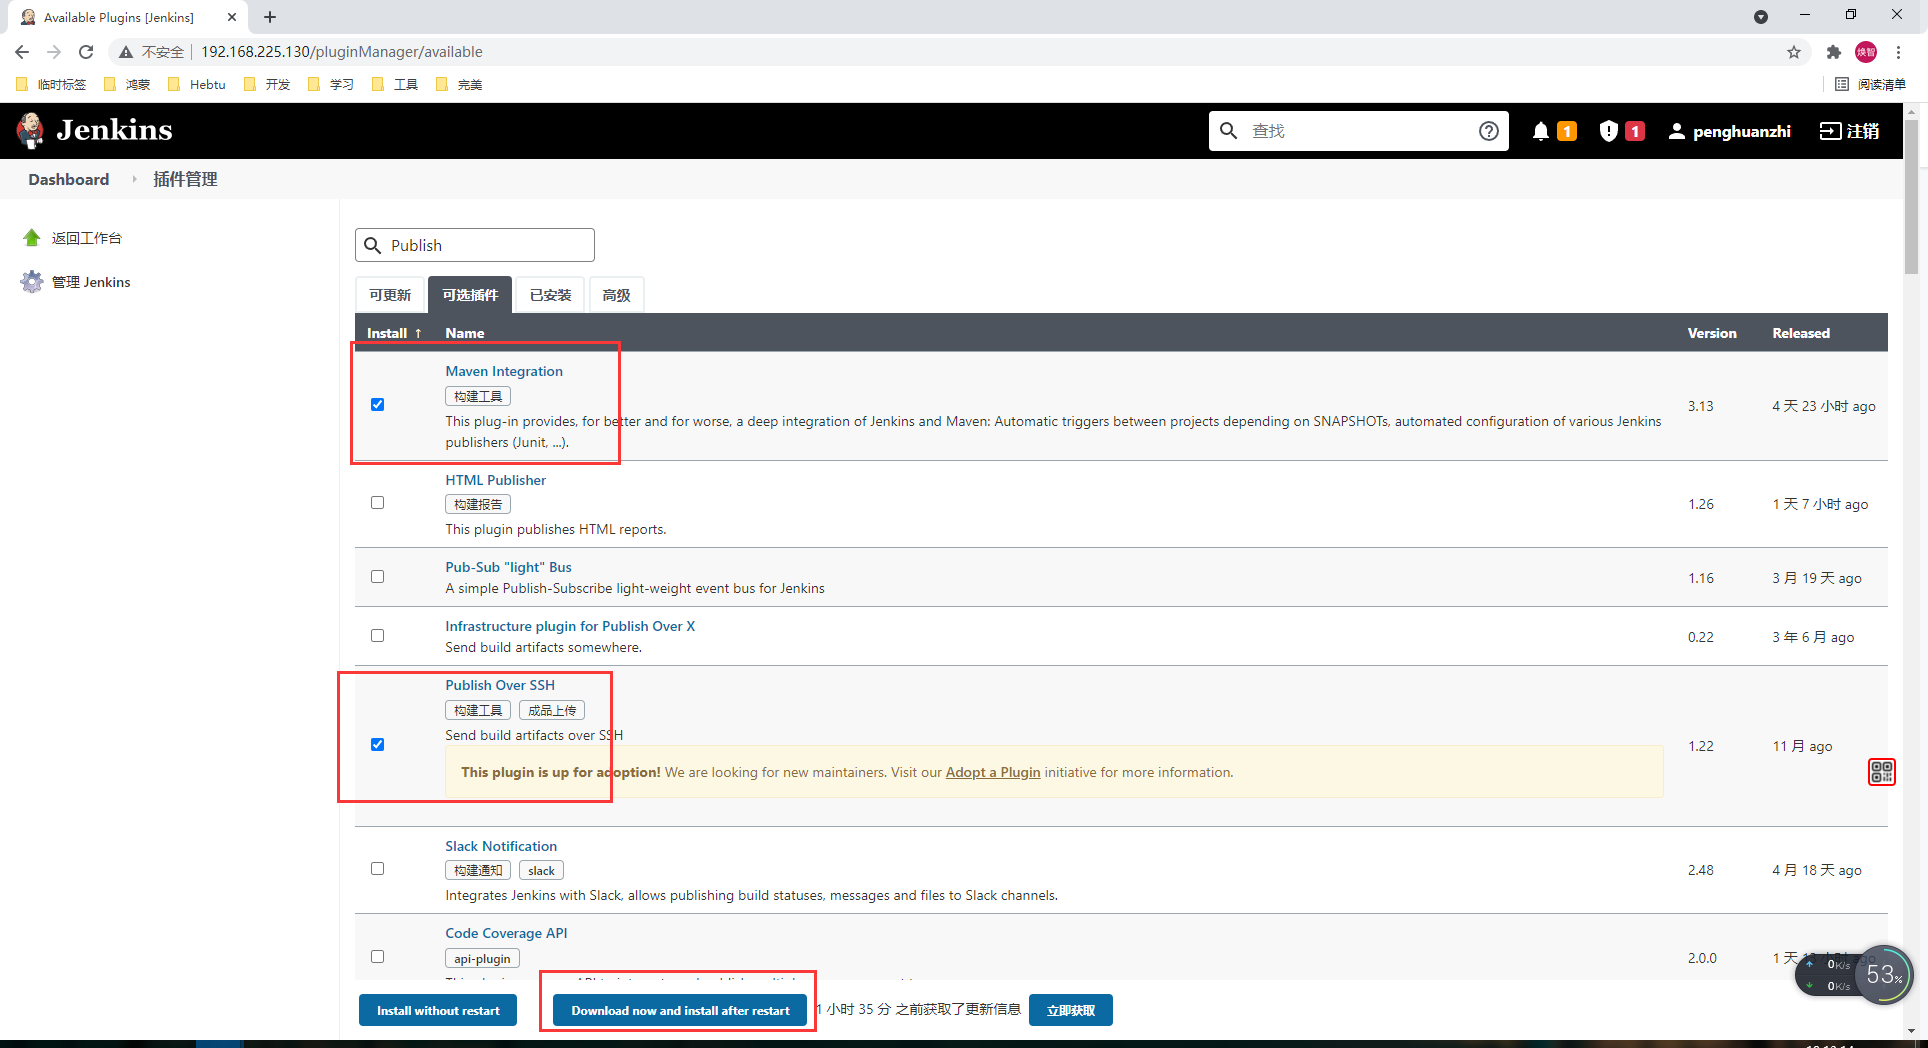The width and height of the screenshot is (1928, 1048).
Task: Sort by the Version column header
Action: coord(1712,333)
